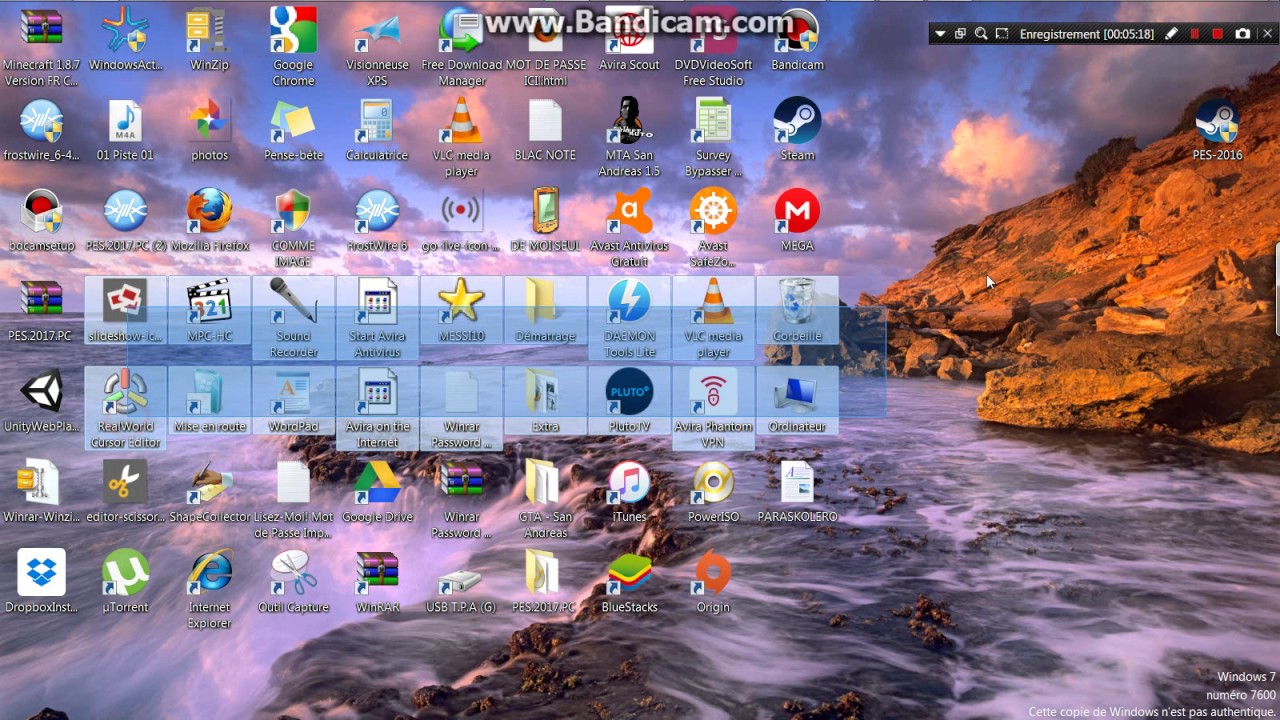Select the UnityWebPlayer icon

(x=41, y=391)
